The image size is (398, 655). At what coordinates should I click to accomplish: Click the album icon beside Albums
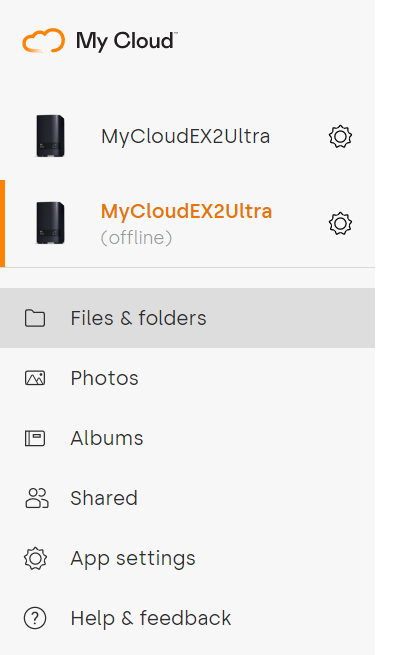point(35,438)
